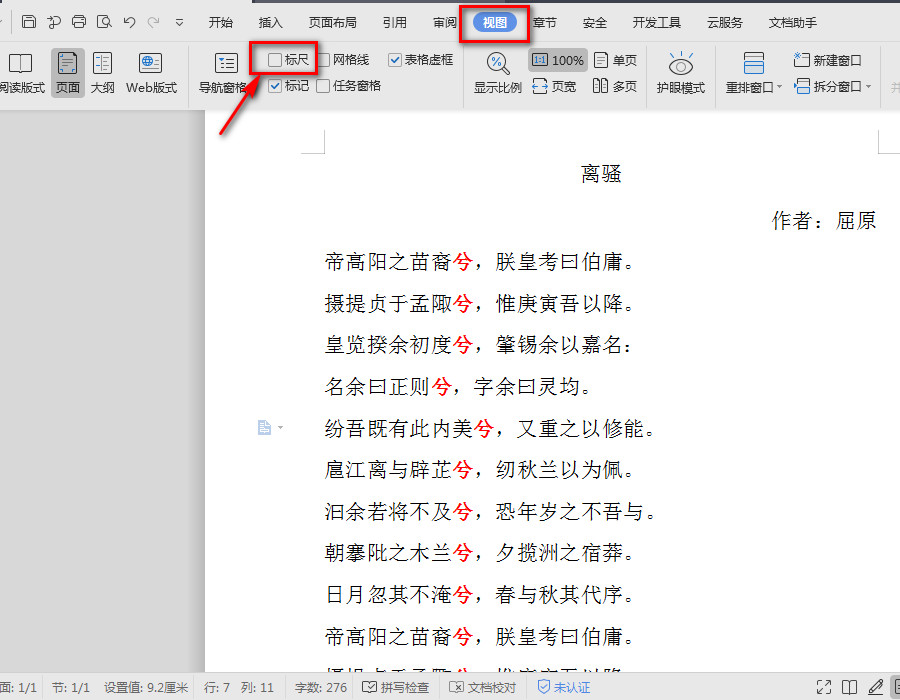Expand quick access toolbar customize arrow

[x=179, y=23]
